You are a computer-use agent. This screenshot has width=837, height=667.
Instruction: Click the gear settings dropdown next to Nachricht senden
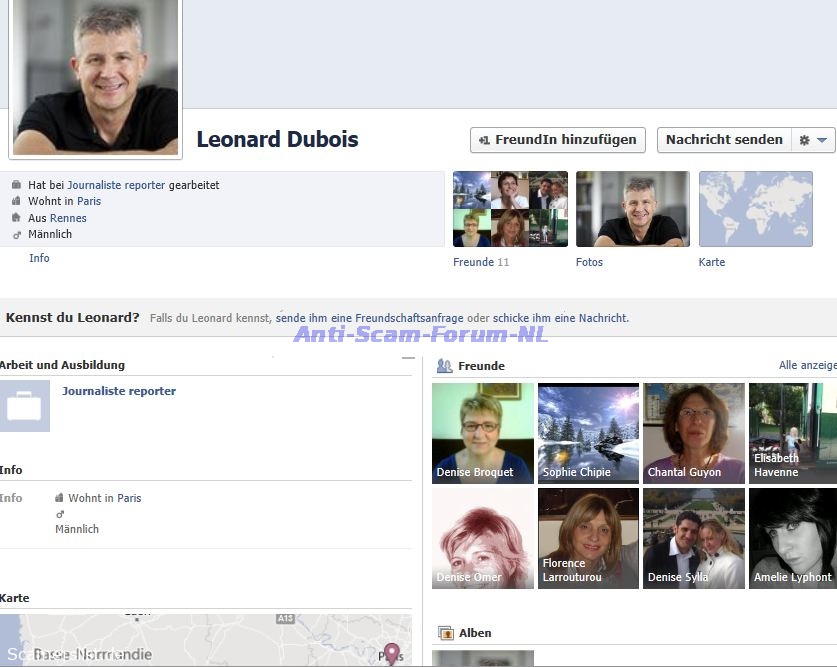tap(813, 140)
